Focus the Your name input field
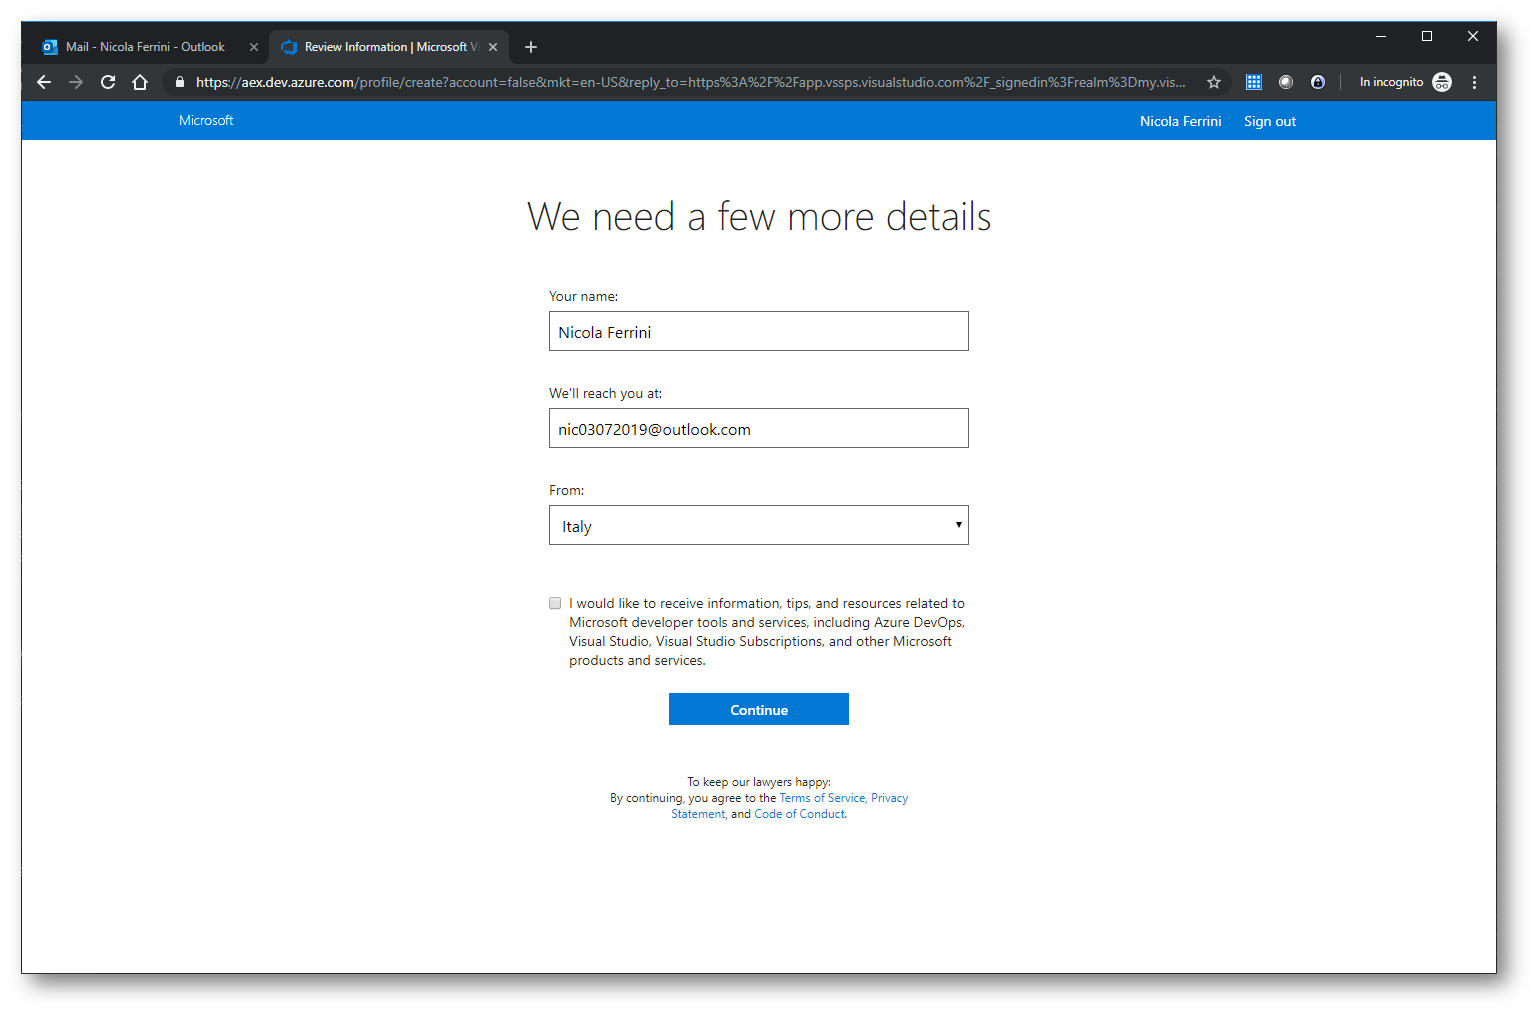Screen dimensions: 1539x1016 (759, 331)
